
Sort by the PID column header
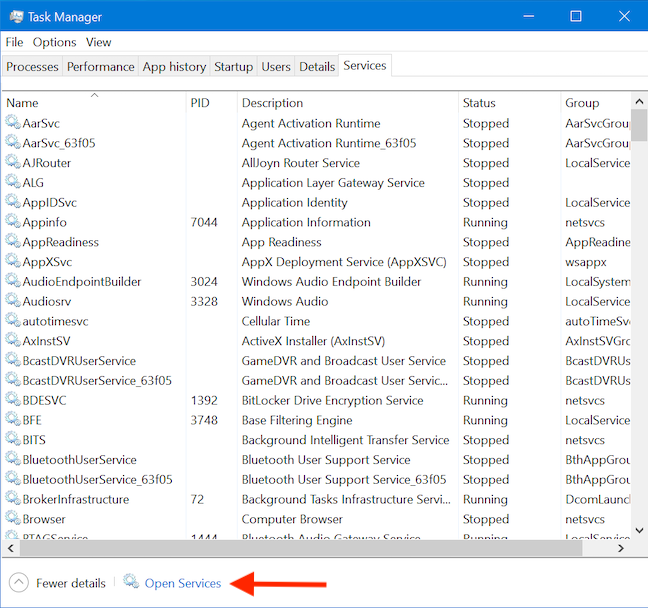coord(212,103)
